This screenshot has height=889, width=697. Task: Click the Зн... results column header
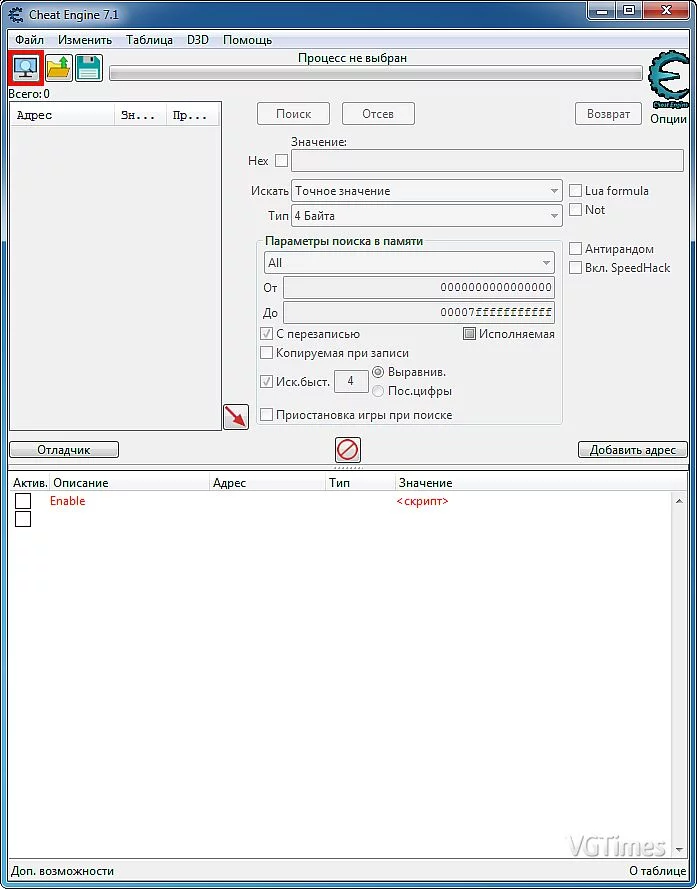141,115
